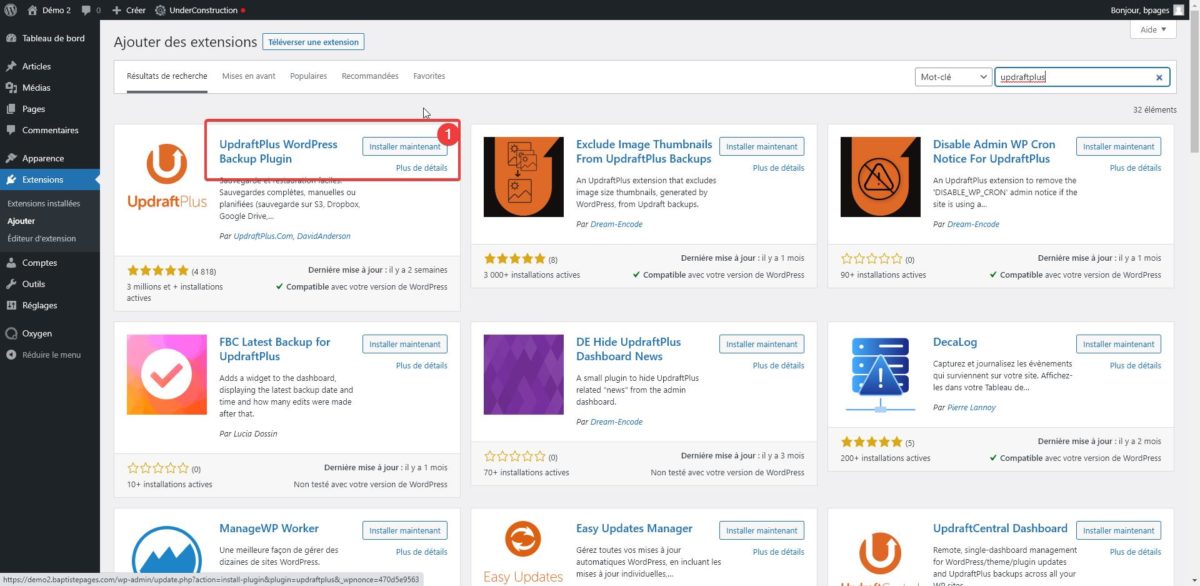Click FBC Latest Backup checkmark icon
The width and height of the screenshot is (1200, 586).
coord(167,375)
